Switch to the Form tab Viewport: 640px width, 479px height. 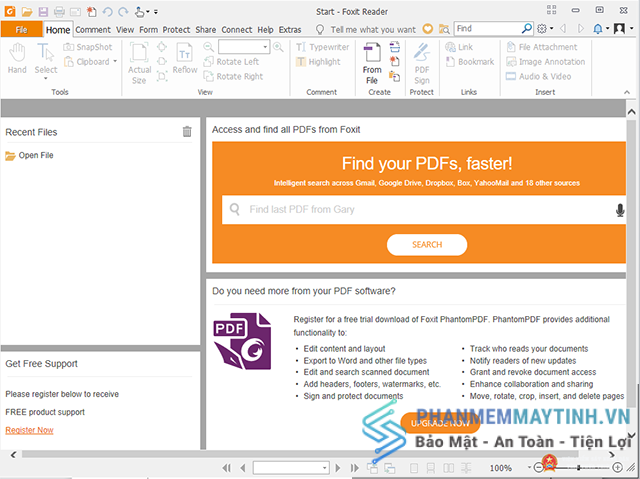pos(149,29)
